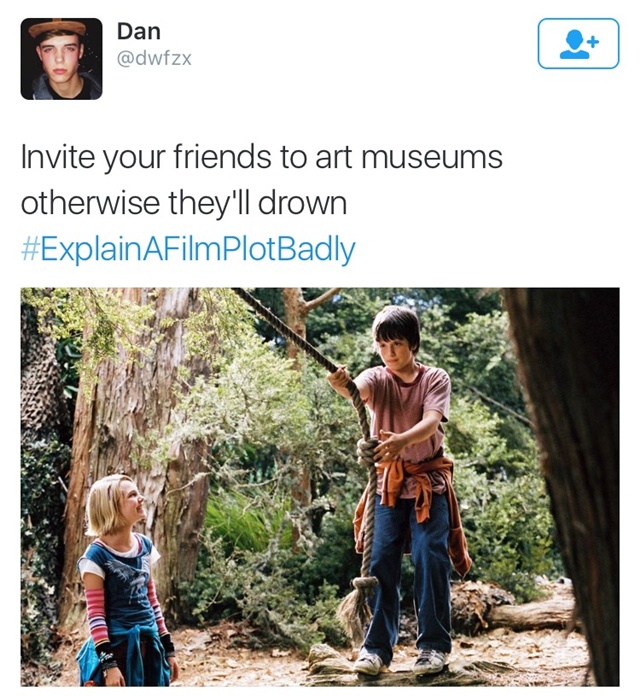This screenshot has width=640, height=696.
Task: Open the attached film still photo
Action: click(x=320, y=487)
